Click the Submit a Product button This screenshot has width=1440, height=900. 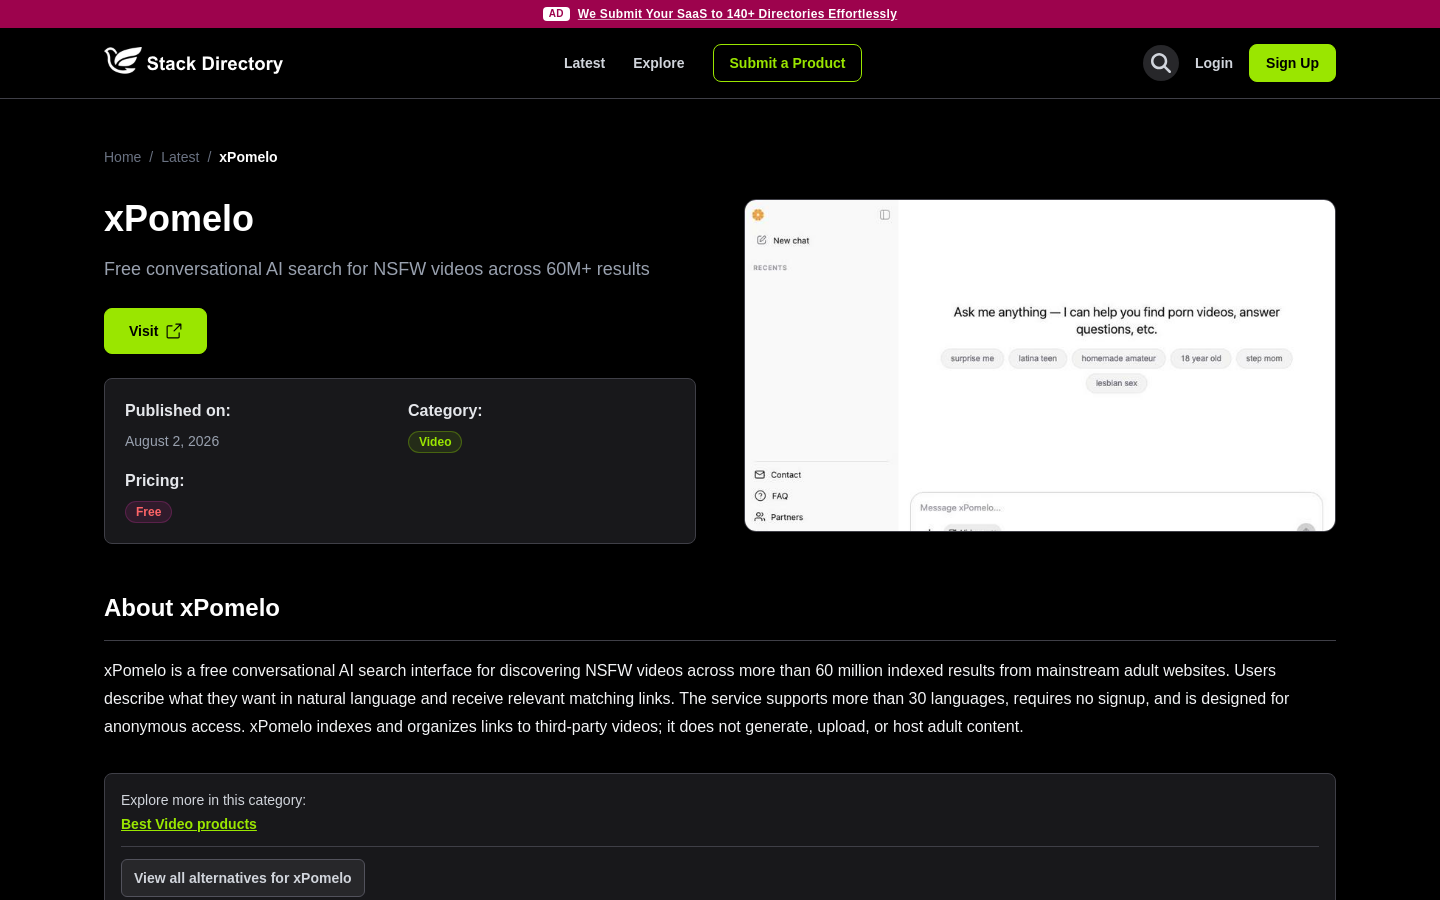click(x=787, y=63)
